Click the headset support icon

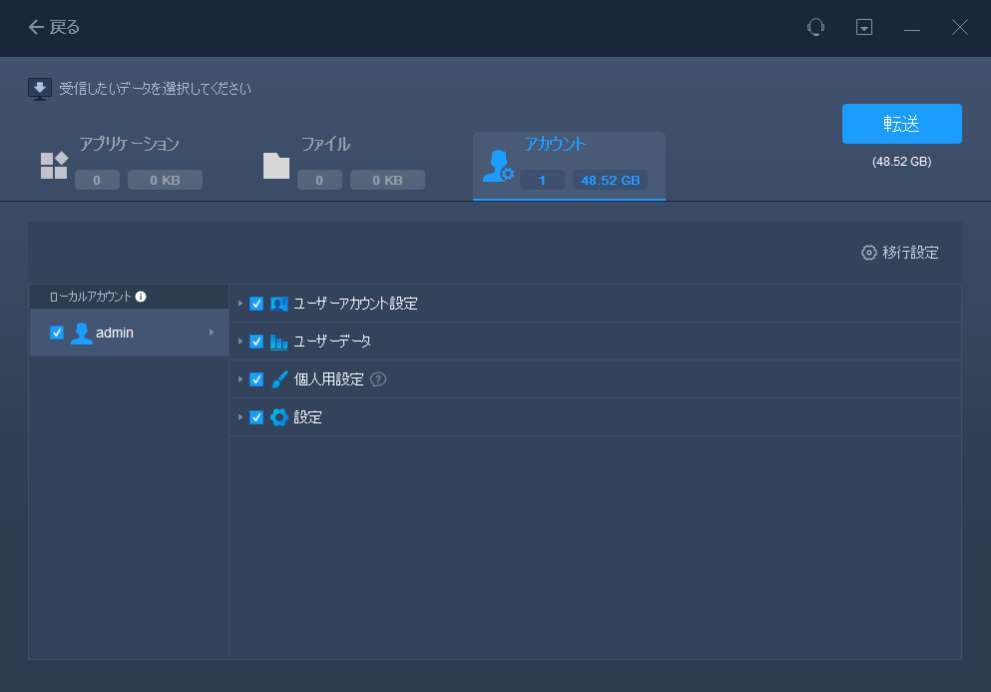[816, 28]
